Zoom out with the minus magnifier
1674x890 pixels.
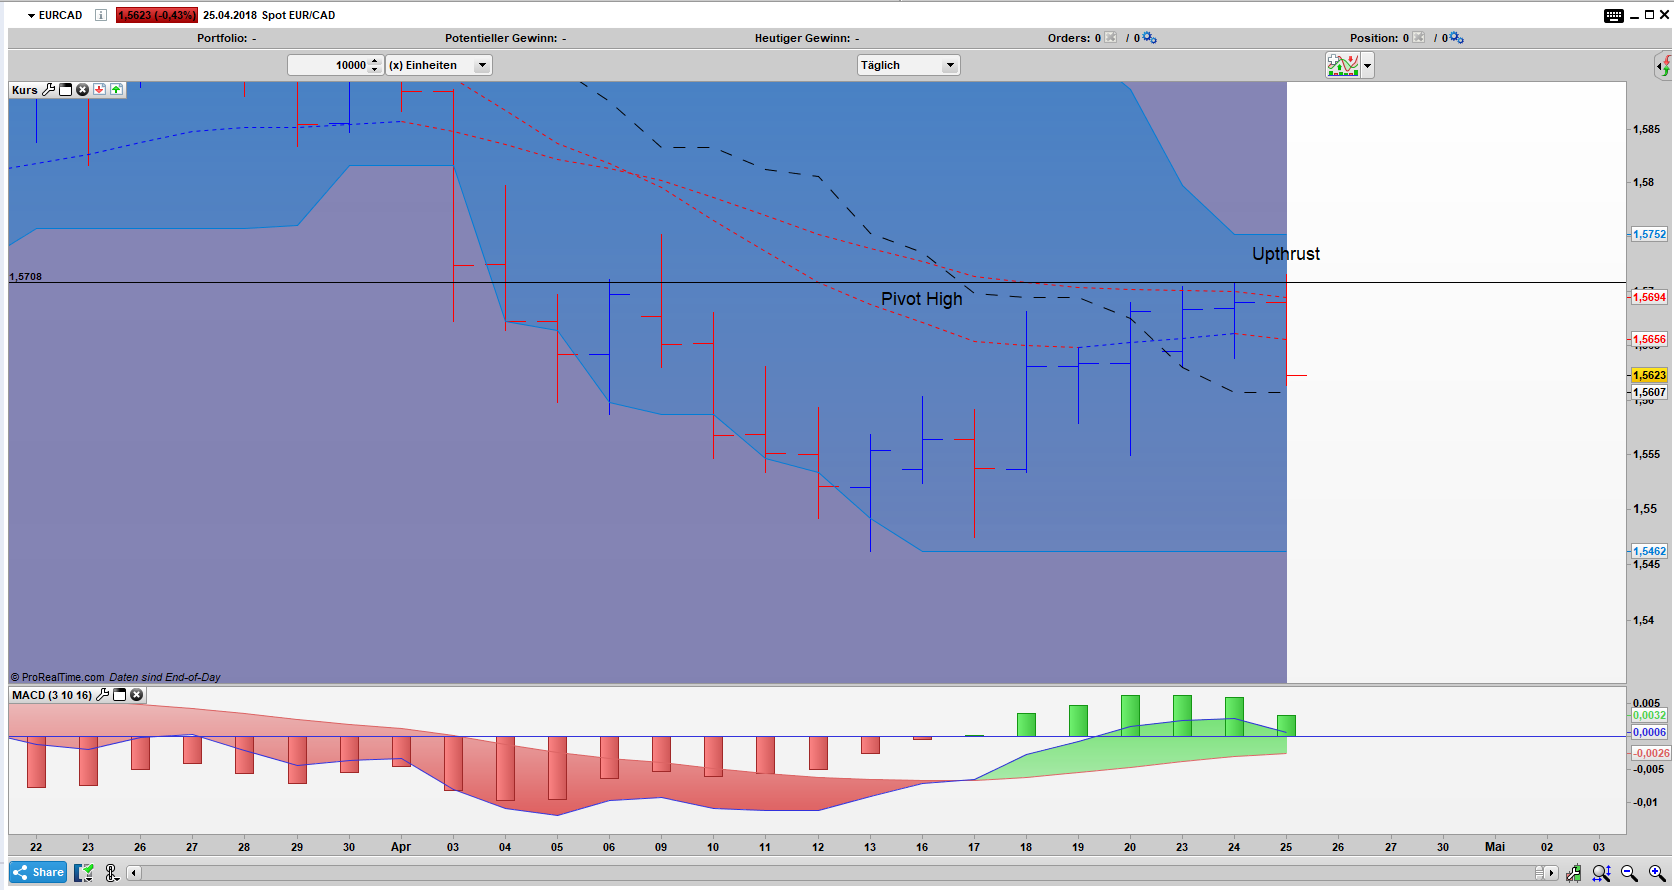click(1629, 873)
